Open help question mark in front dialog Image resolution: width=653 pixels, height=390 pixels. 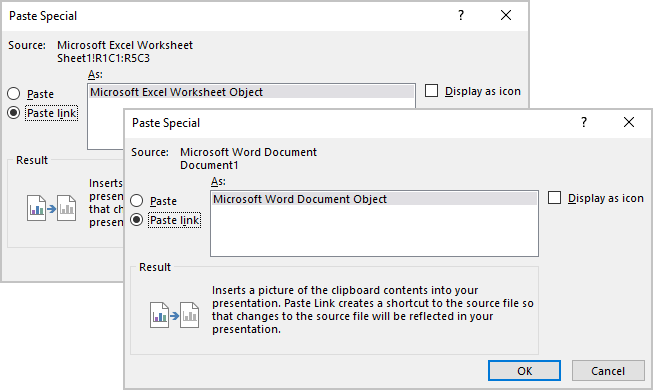point(584,122)
